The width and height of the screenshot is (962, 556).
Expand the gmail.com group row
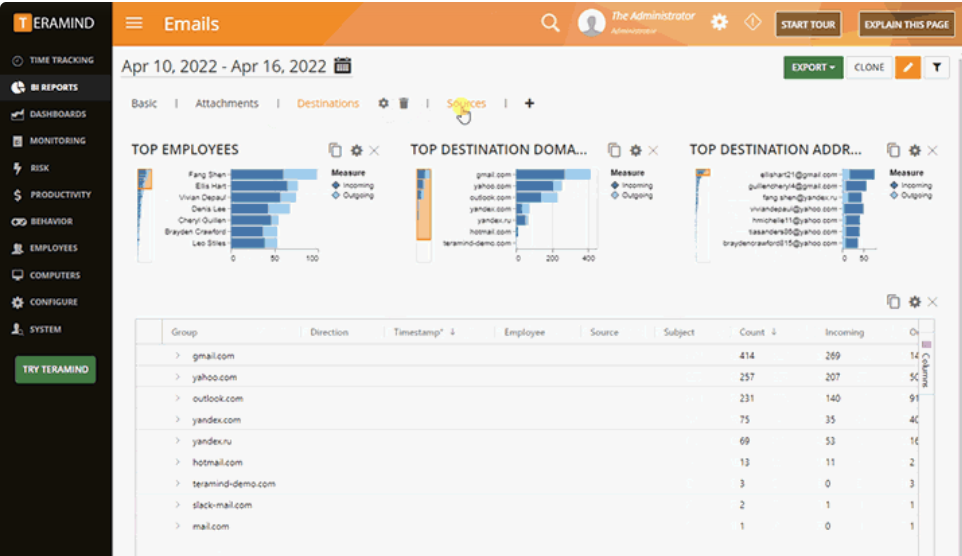pos(177,355)
